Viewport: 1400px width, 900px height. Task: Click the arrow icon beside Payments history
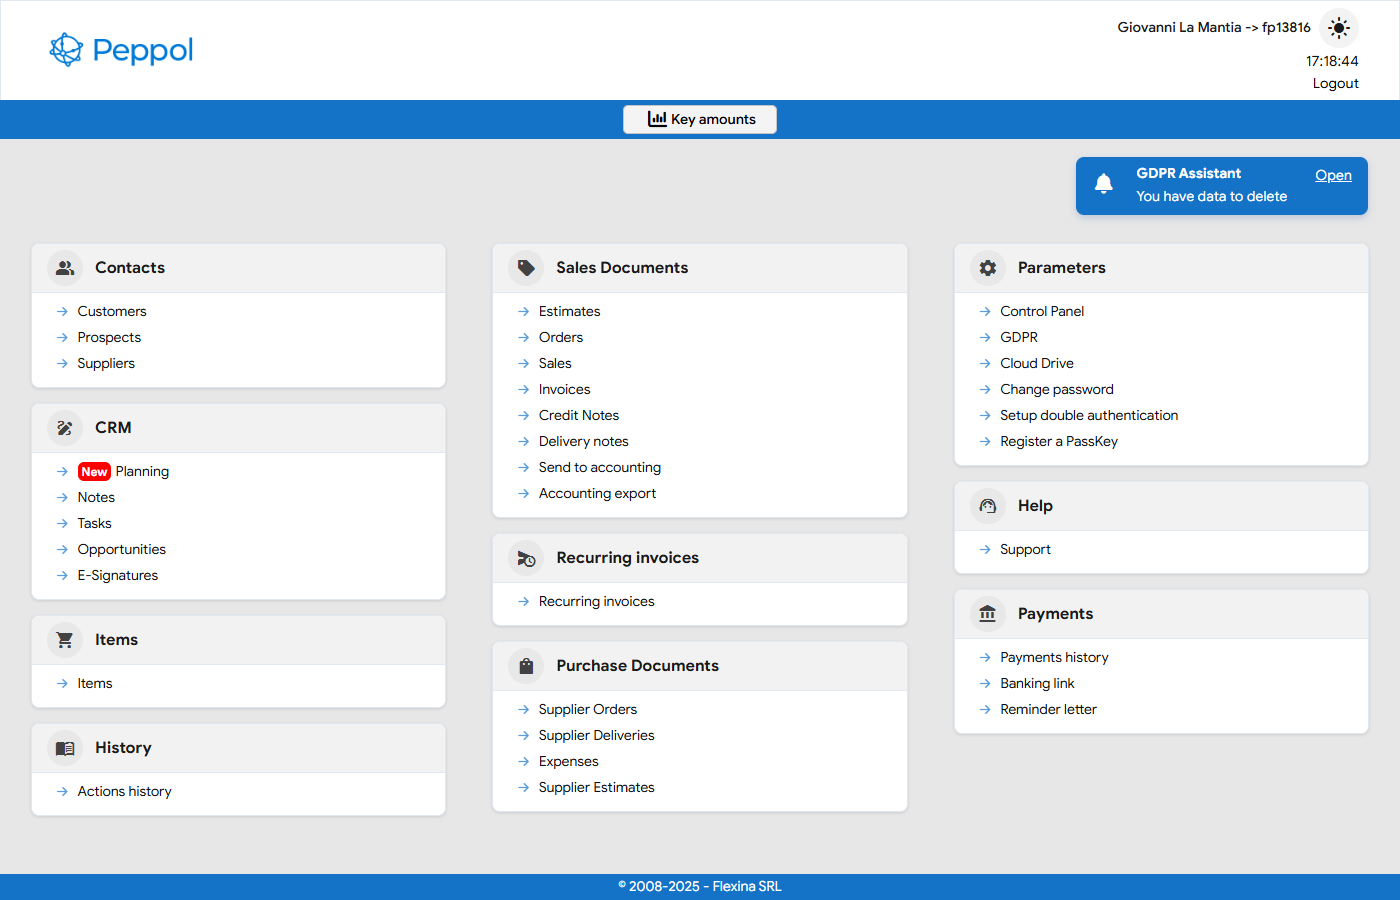tap(985, 658)
